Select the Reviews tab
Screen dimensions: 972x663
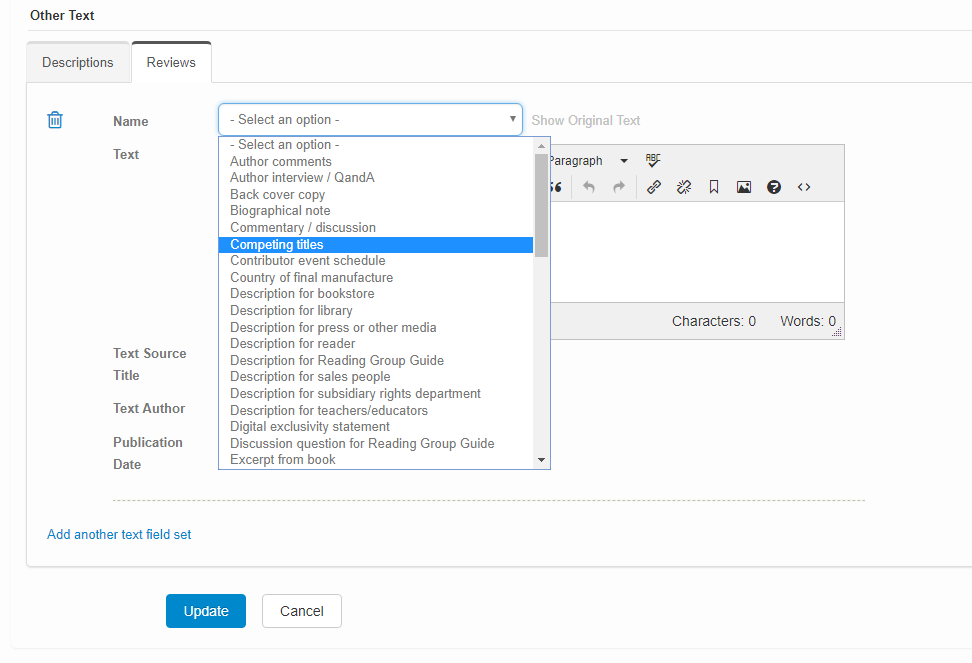tap(171, 62)
